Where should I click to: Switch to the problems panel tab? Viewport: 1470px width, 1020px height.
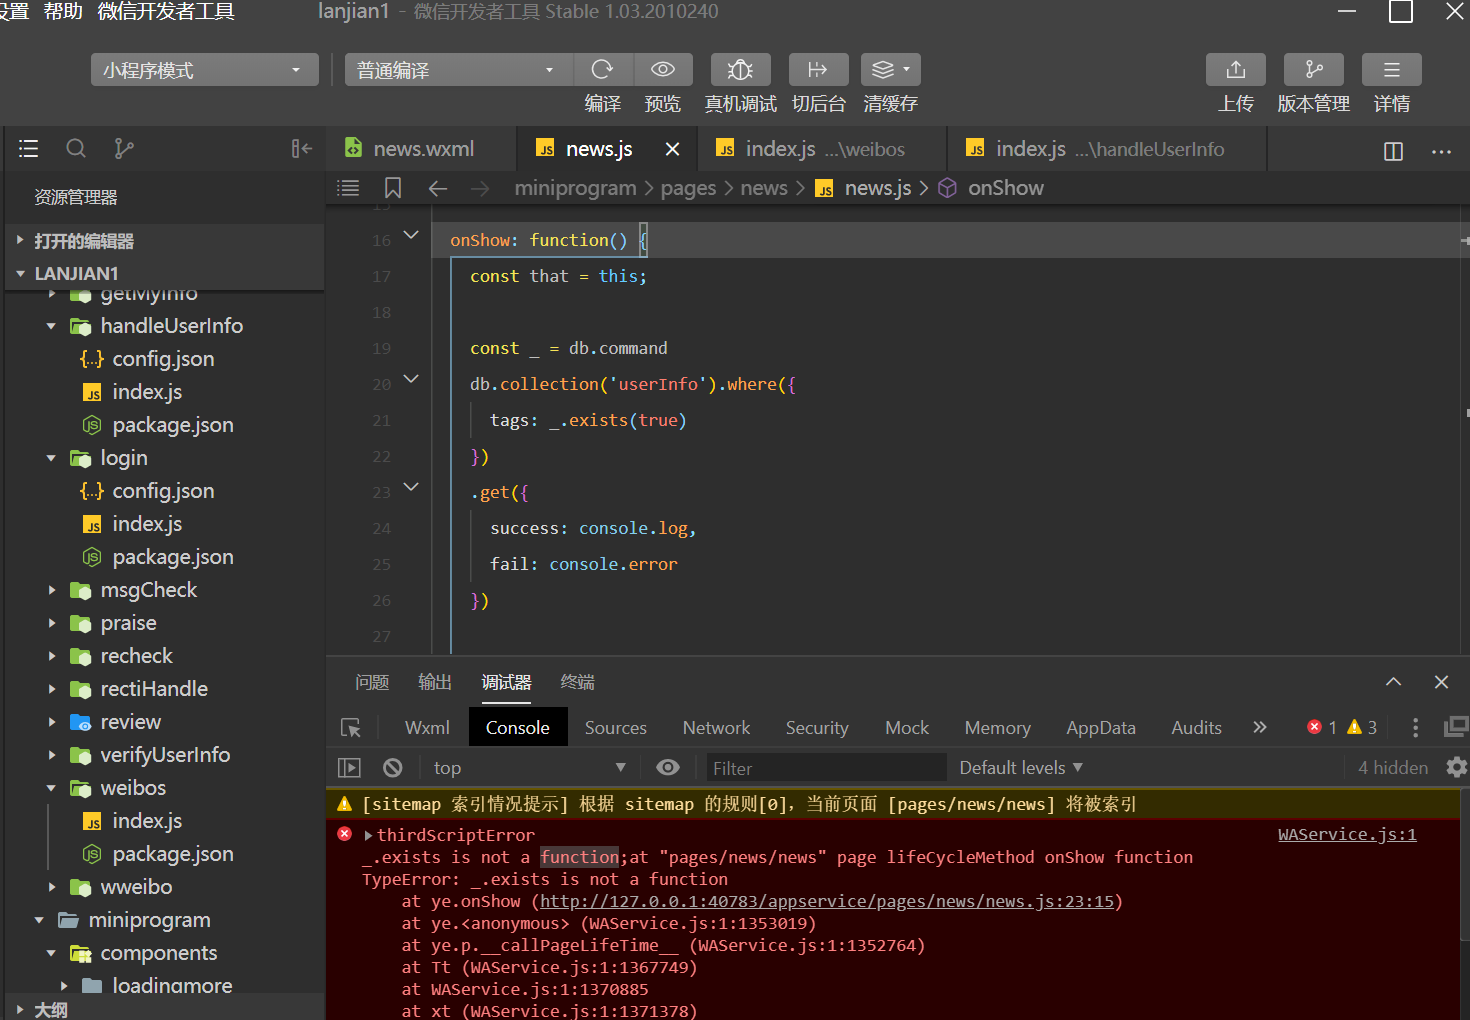tap(372, 682)
